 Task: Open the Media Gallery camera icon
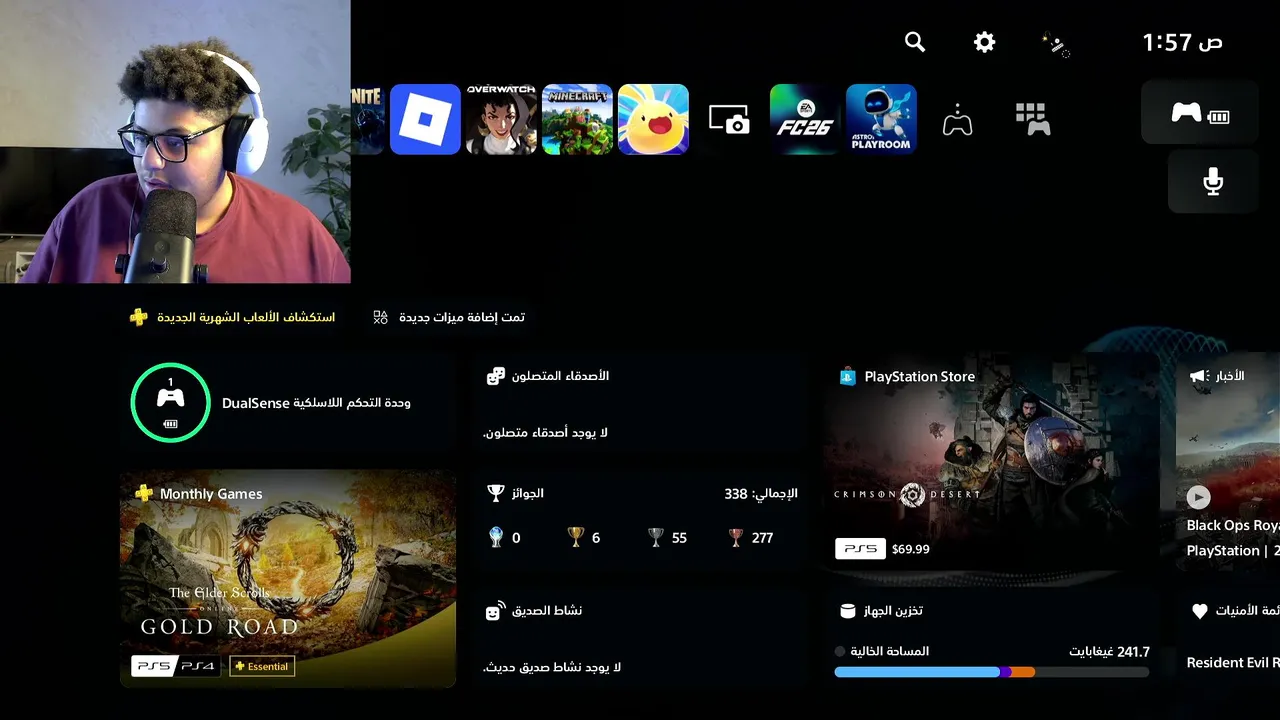[x=729, y=119]
